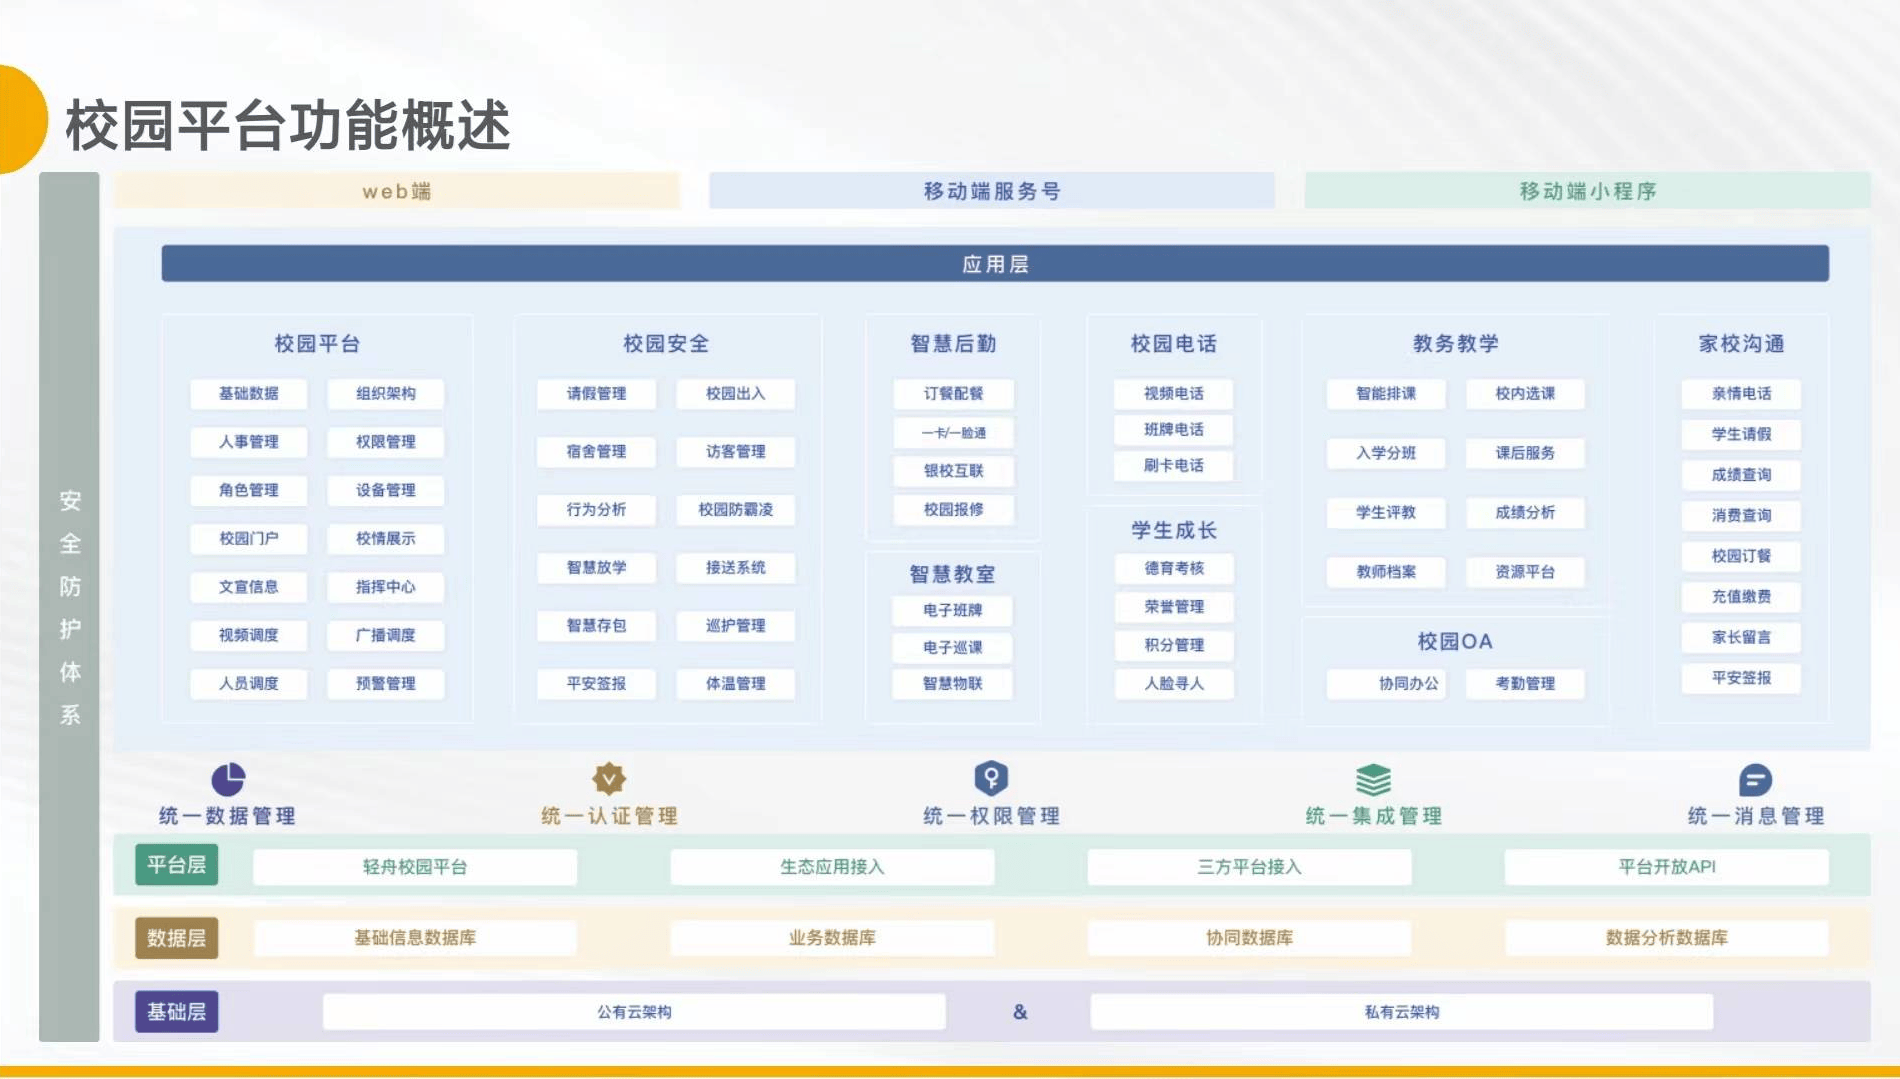This screenshot has width=1900, height=1079.
Task: Select the 移动端服务号 tab
Action: pos(992,191)
